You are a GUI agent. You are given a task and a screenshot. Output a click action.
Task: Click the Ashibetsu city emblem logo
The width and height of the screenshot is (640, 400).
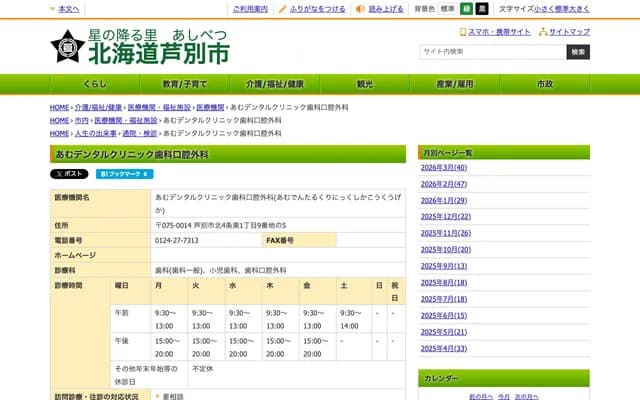[x=68, y=44]
